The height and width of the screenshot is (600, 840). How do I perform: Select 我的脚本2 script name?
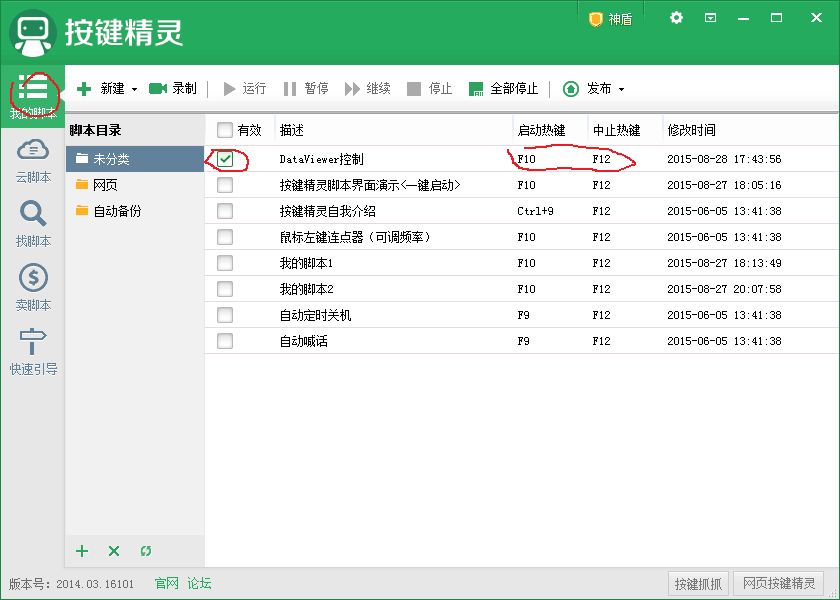(306, 289)
